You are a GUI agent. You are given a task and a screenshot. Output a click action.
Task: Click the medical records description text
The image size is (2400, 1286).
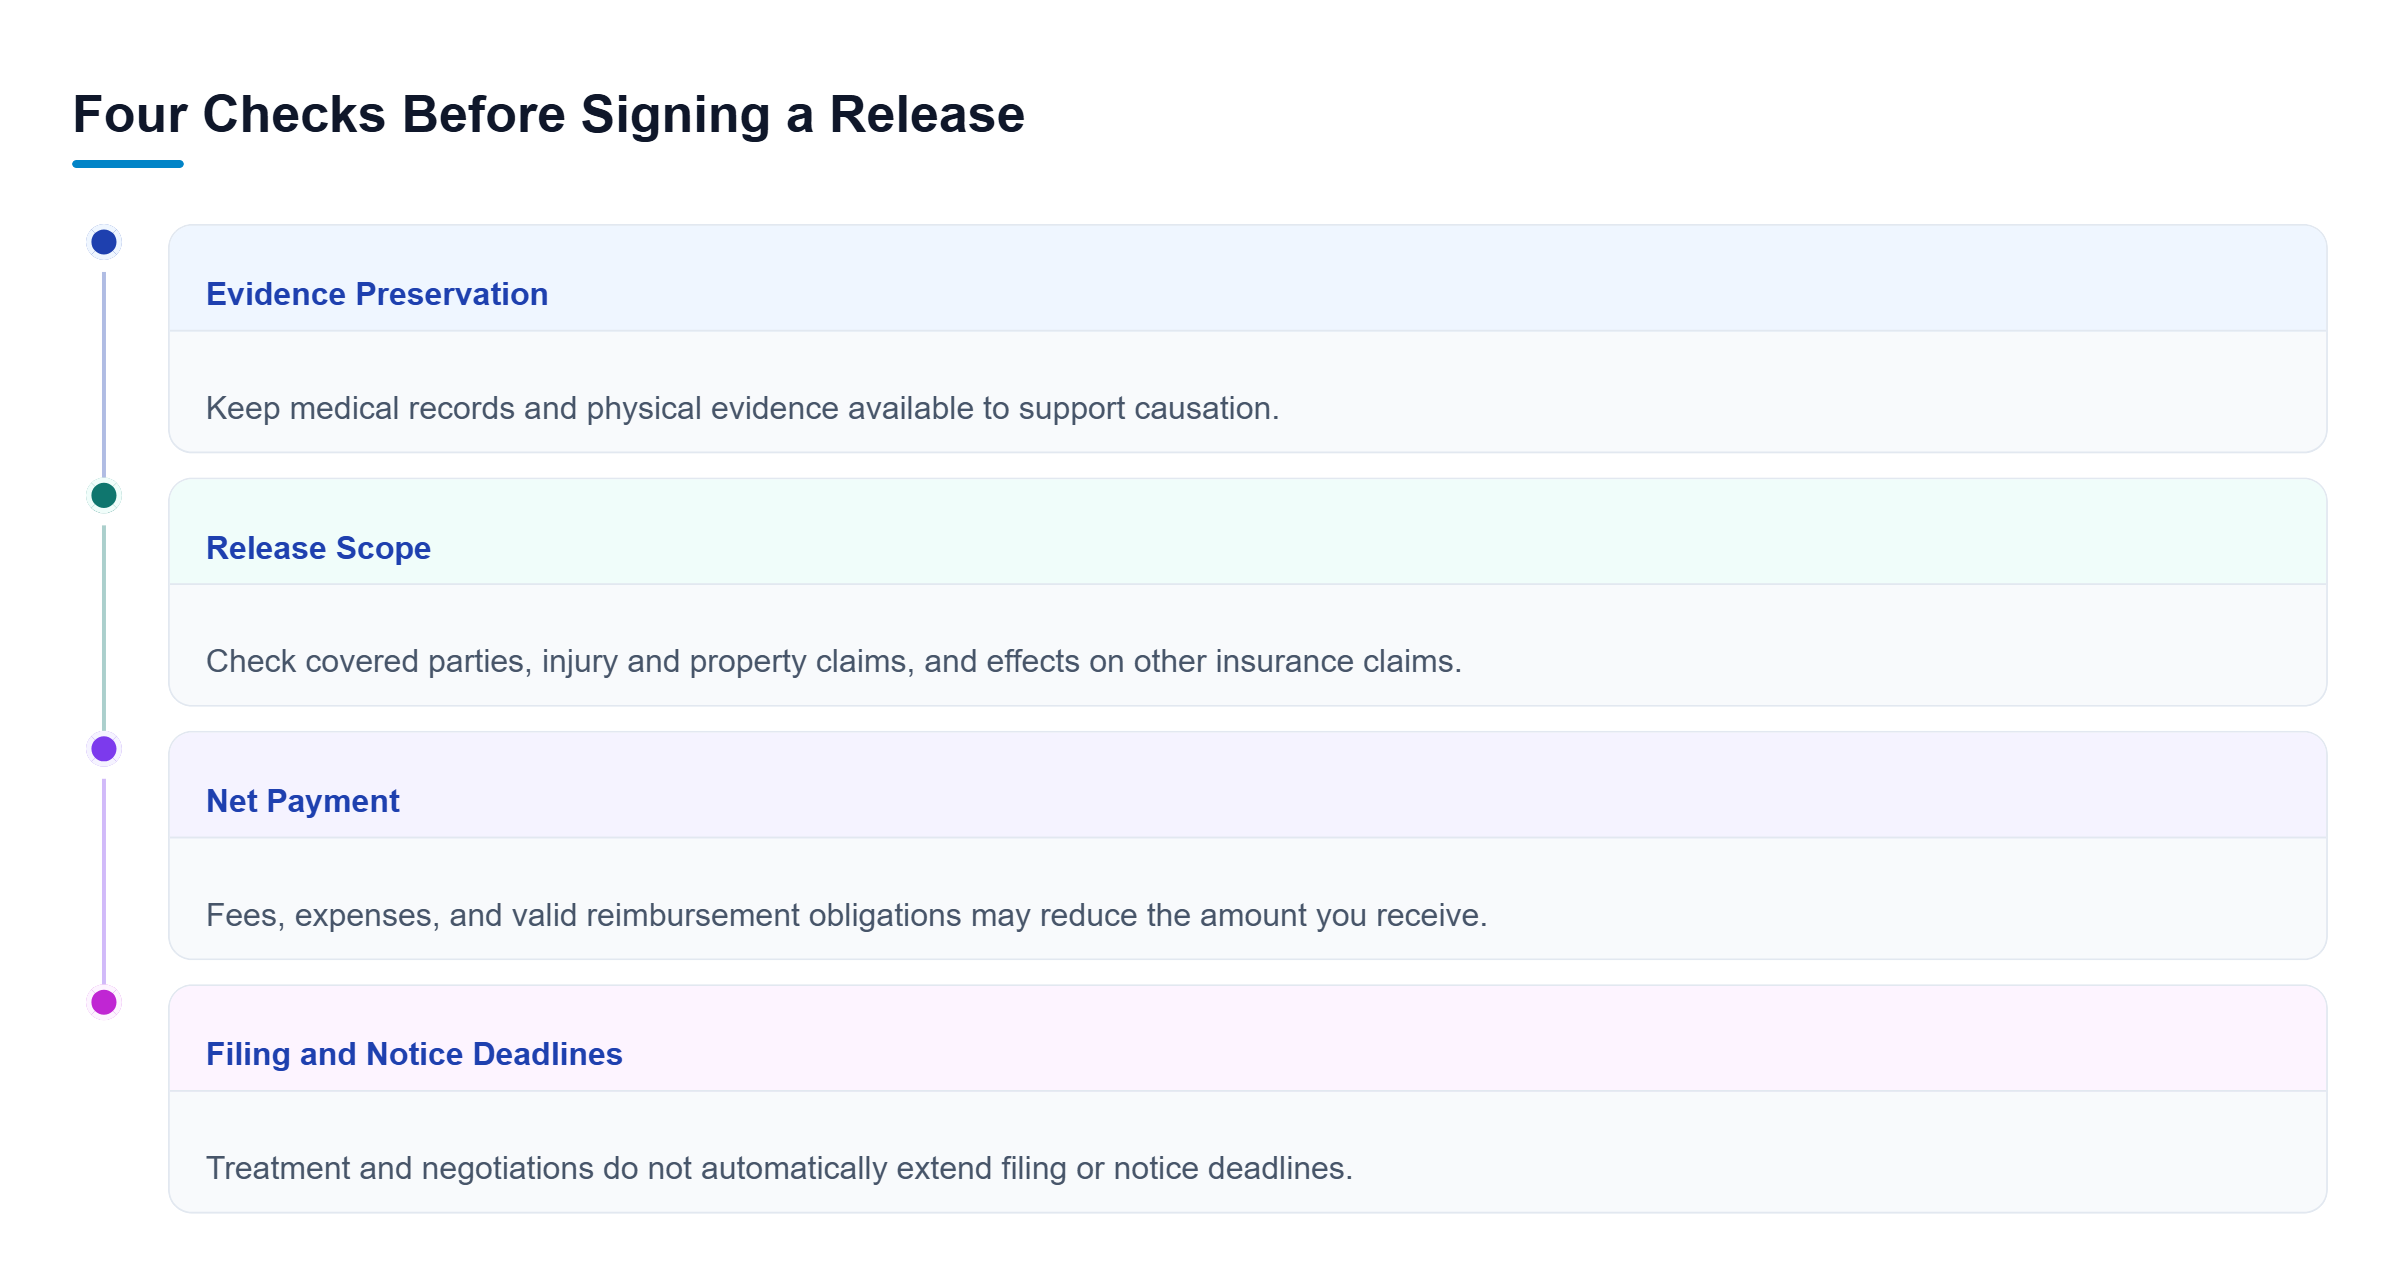742,408
